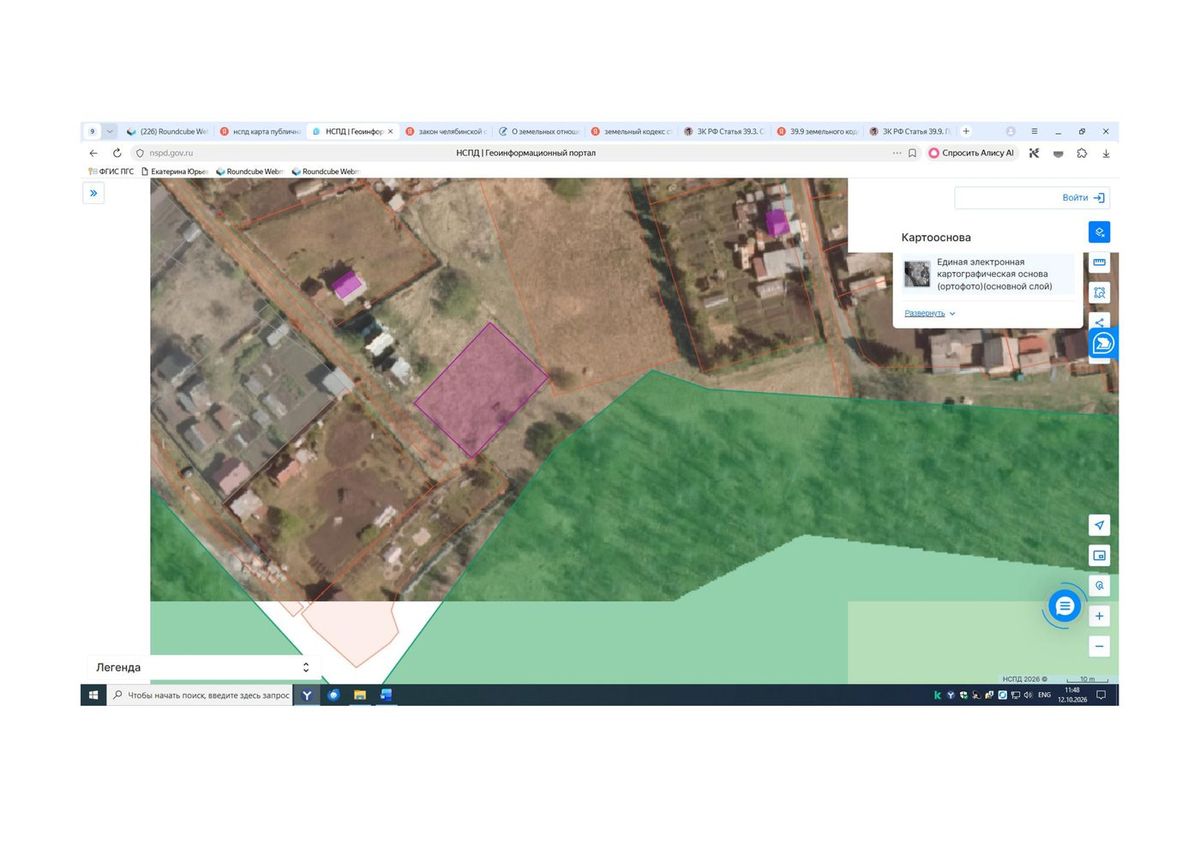
Task: Click the Войти login button
Action: click(x=1083, y=198)
